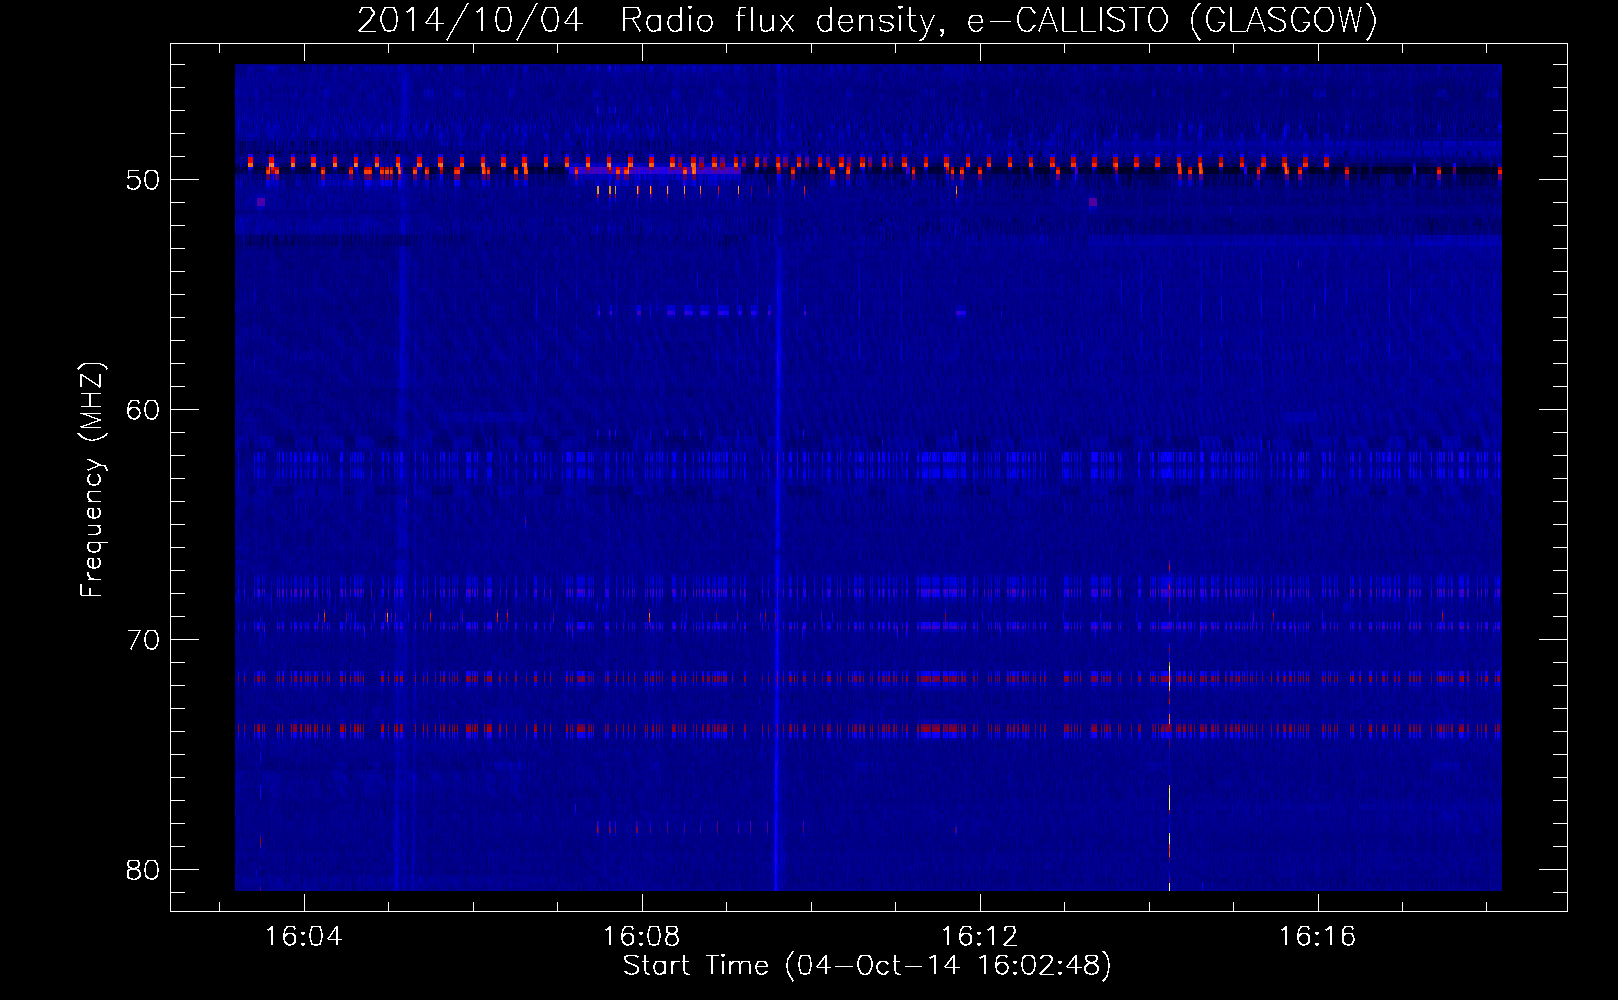Click the Start Time axis label
This screenshot has width=1618, height=1000.
pos(867,966)
